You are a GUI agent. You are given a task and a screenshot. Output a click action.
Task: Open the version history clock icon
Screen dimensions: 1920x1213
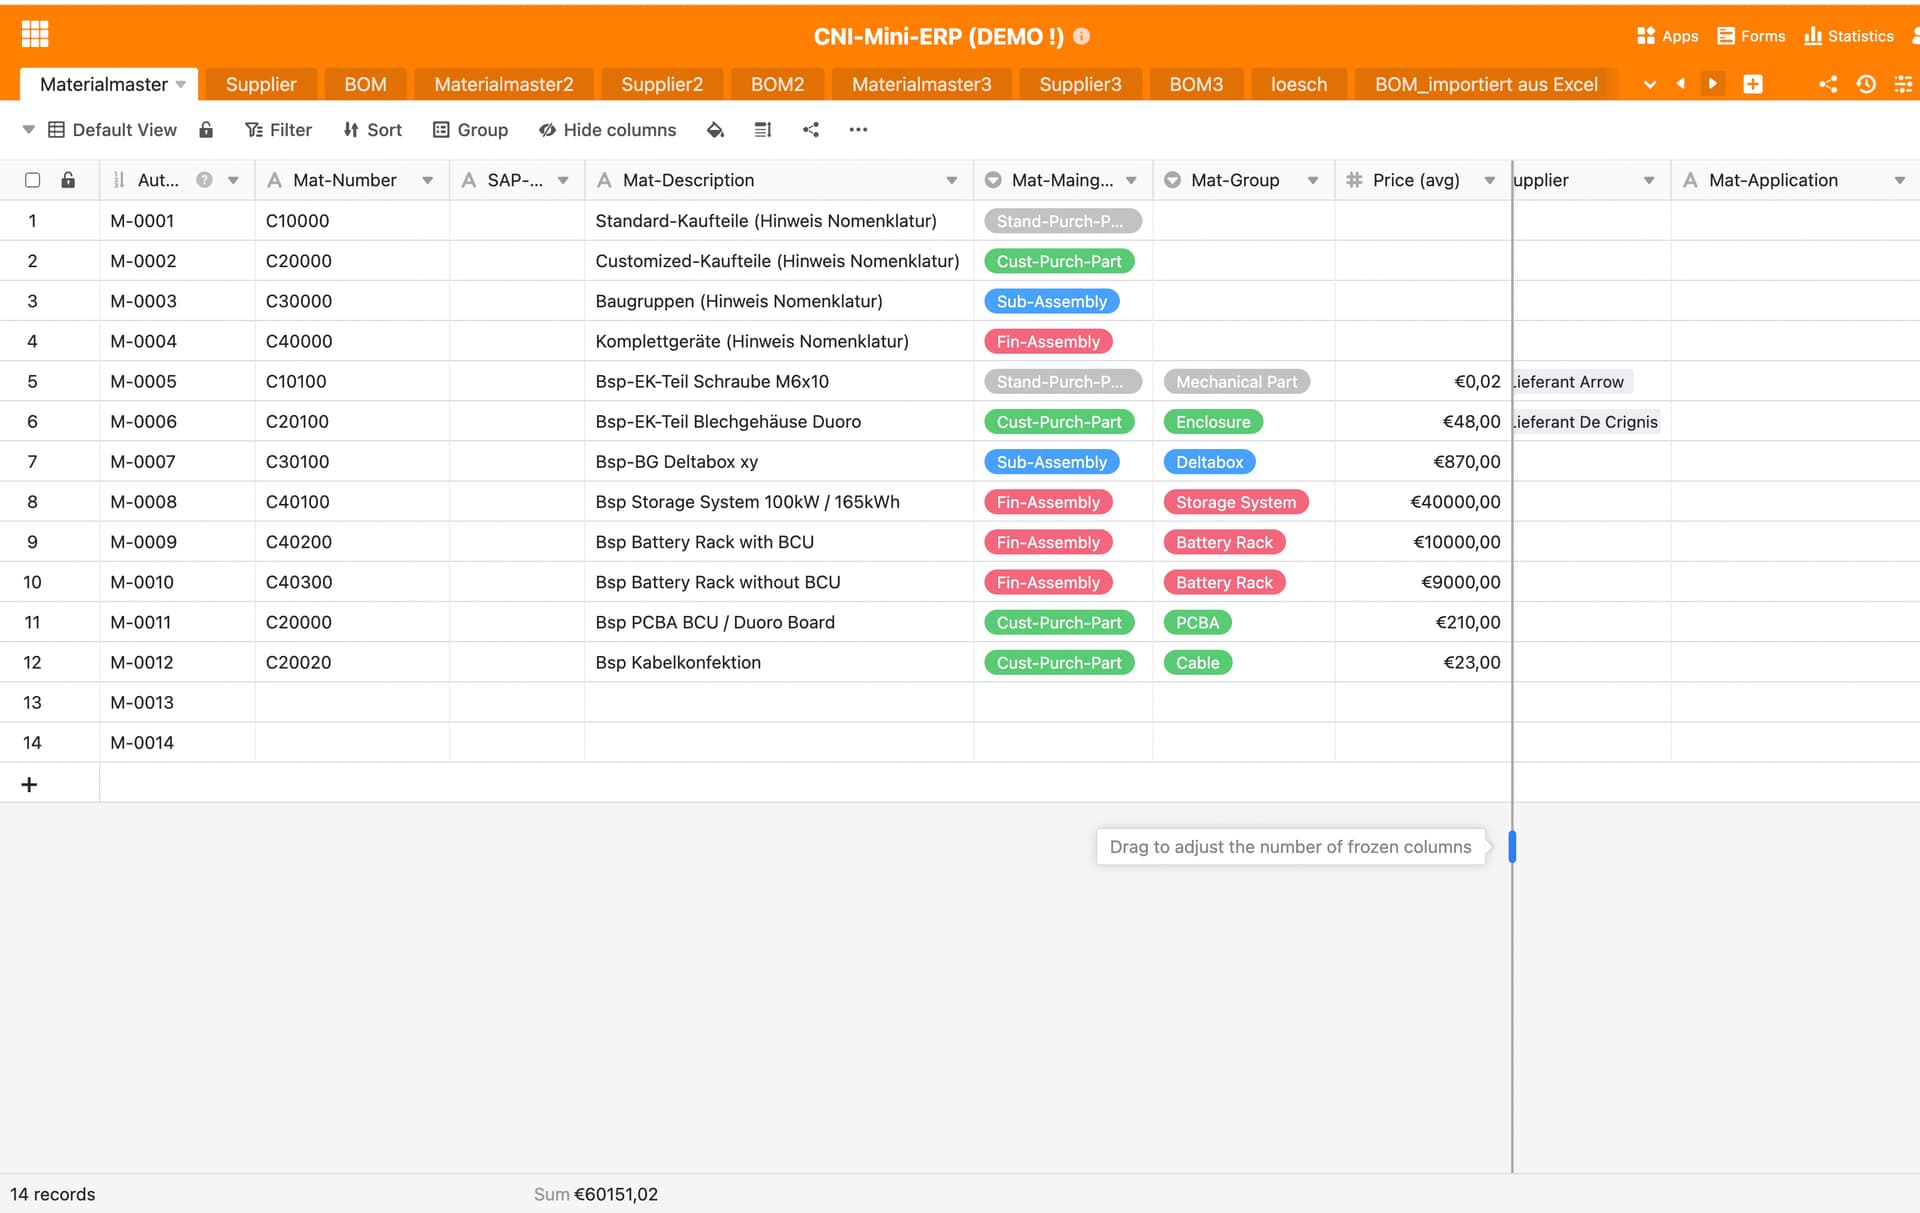click(x=1866, y=84)
